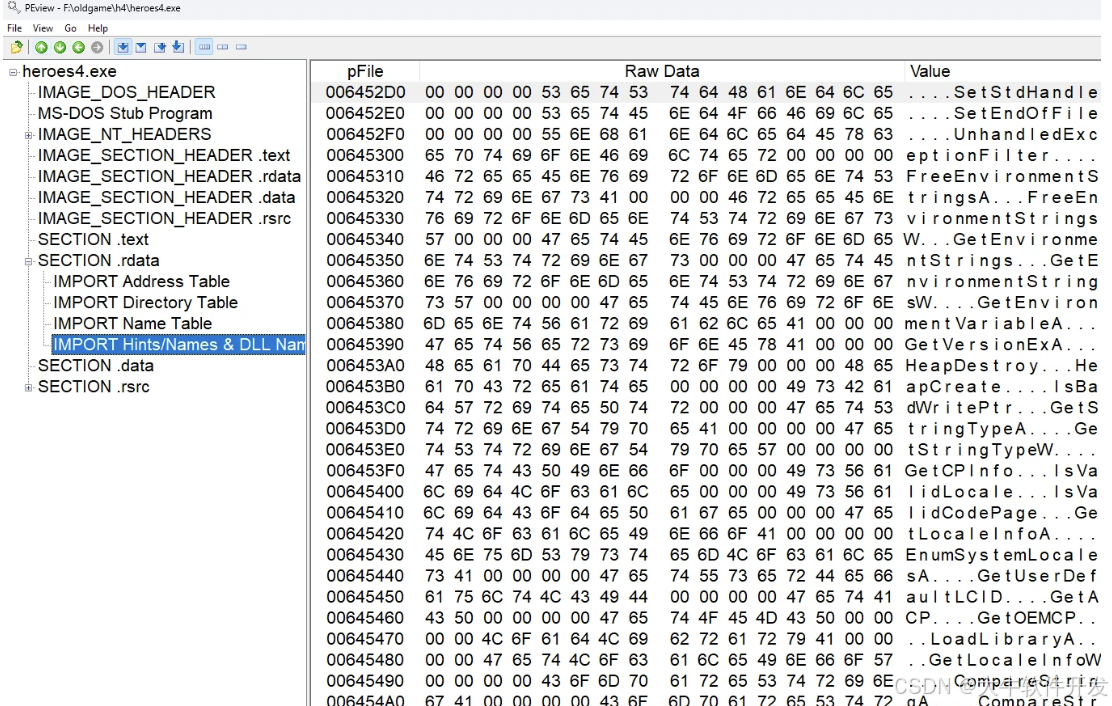Click offset 00645430 in pFile column
1112x706 pixels.
point(365,555)
